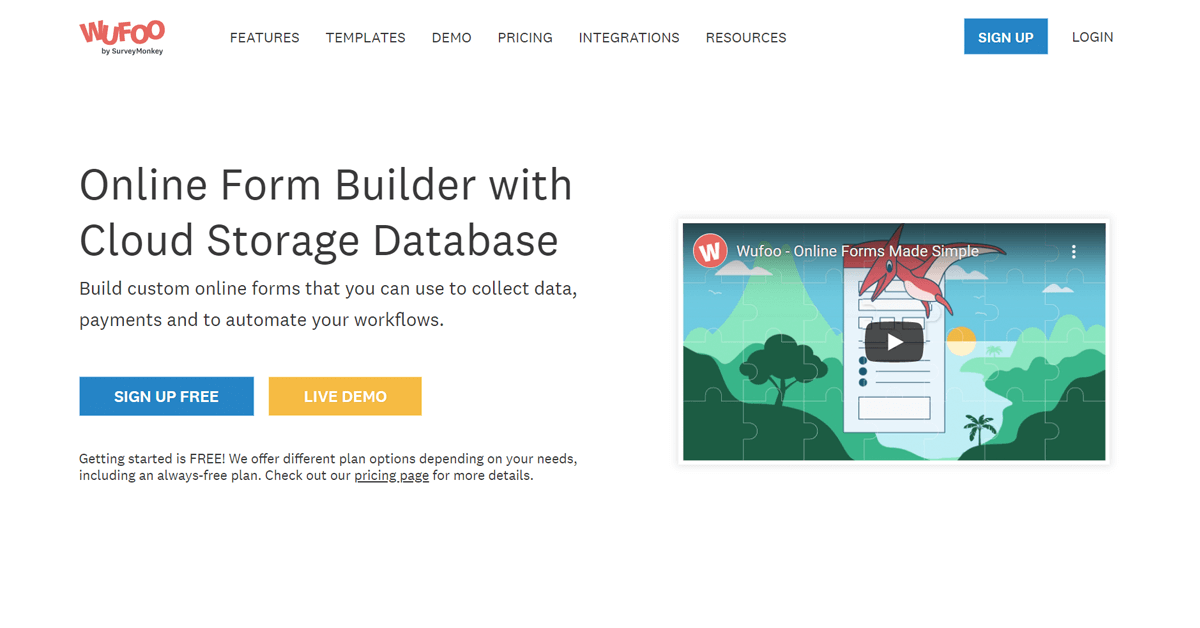Viewport: 1200px width, 628px height.
Task: Click the yellow Live Demo button
Action: point(345,396)
